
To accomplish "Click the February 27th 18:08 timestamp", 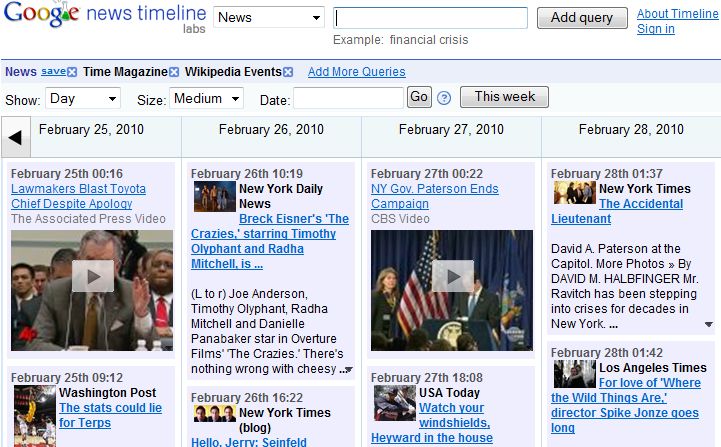I will tap(427, 378).
